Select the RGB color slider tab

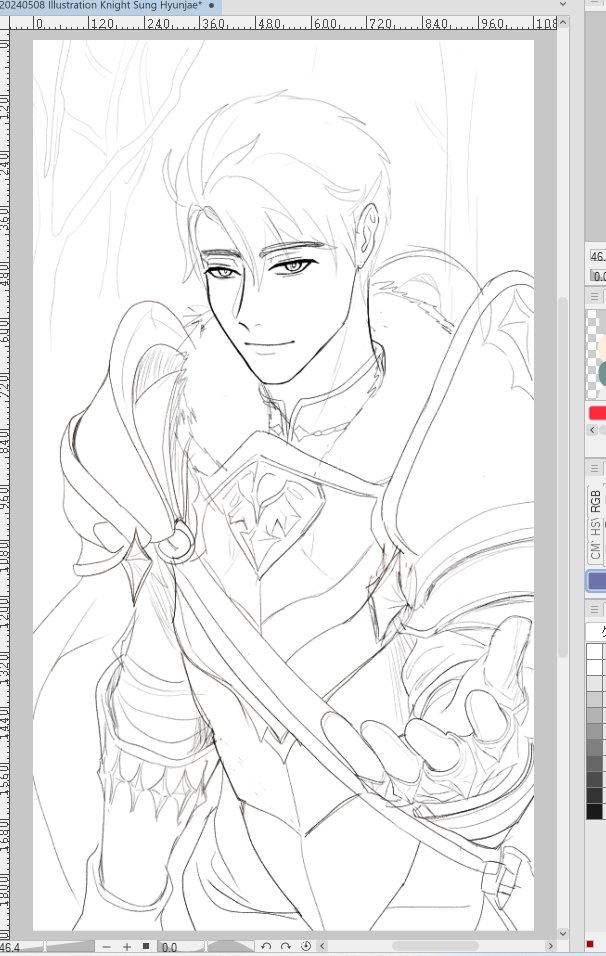[596, 501]
